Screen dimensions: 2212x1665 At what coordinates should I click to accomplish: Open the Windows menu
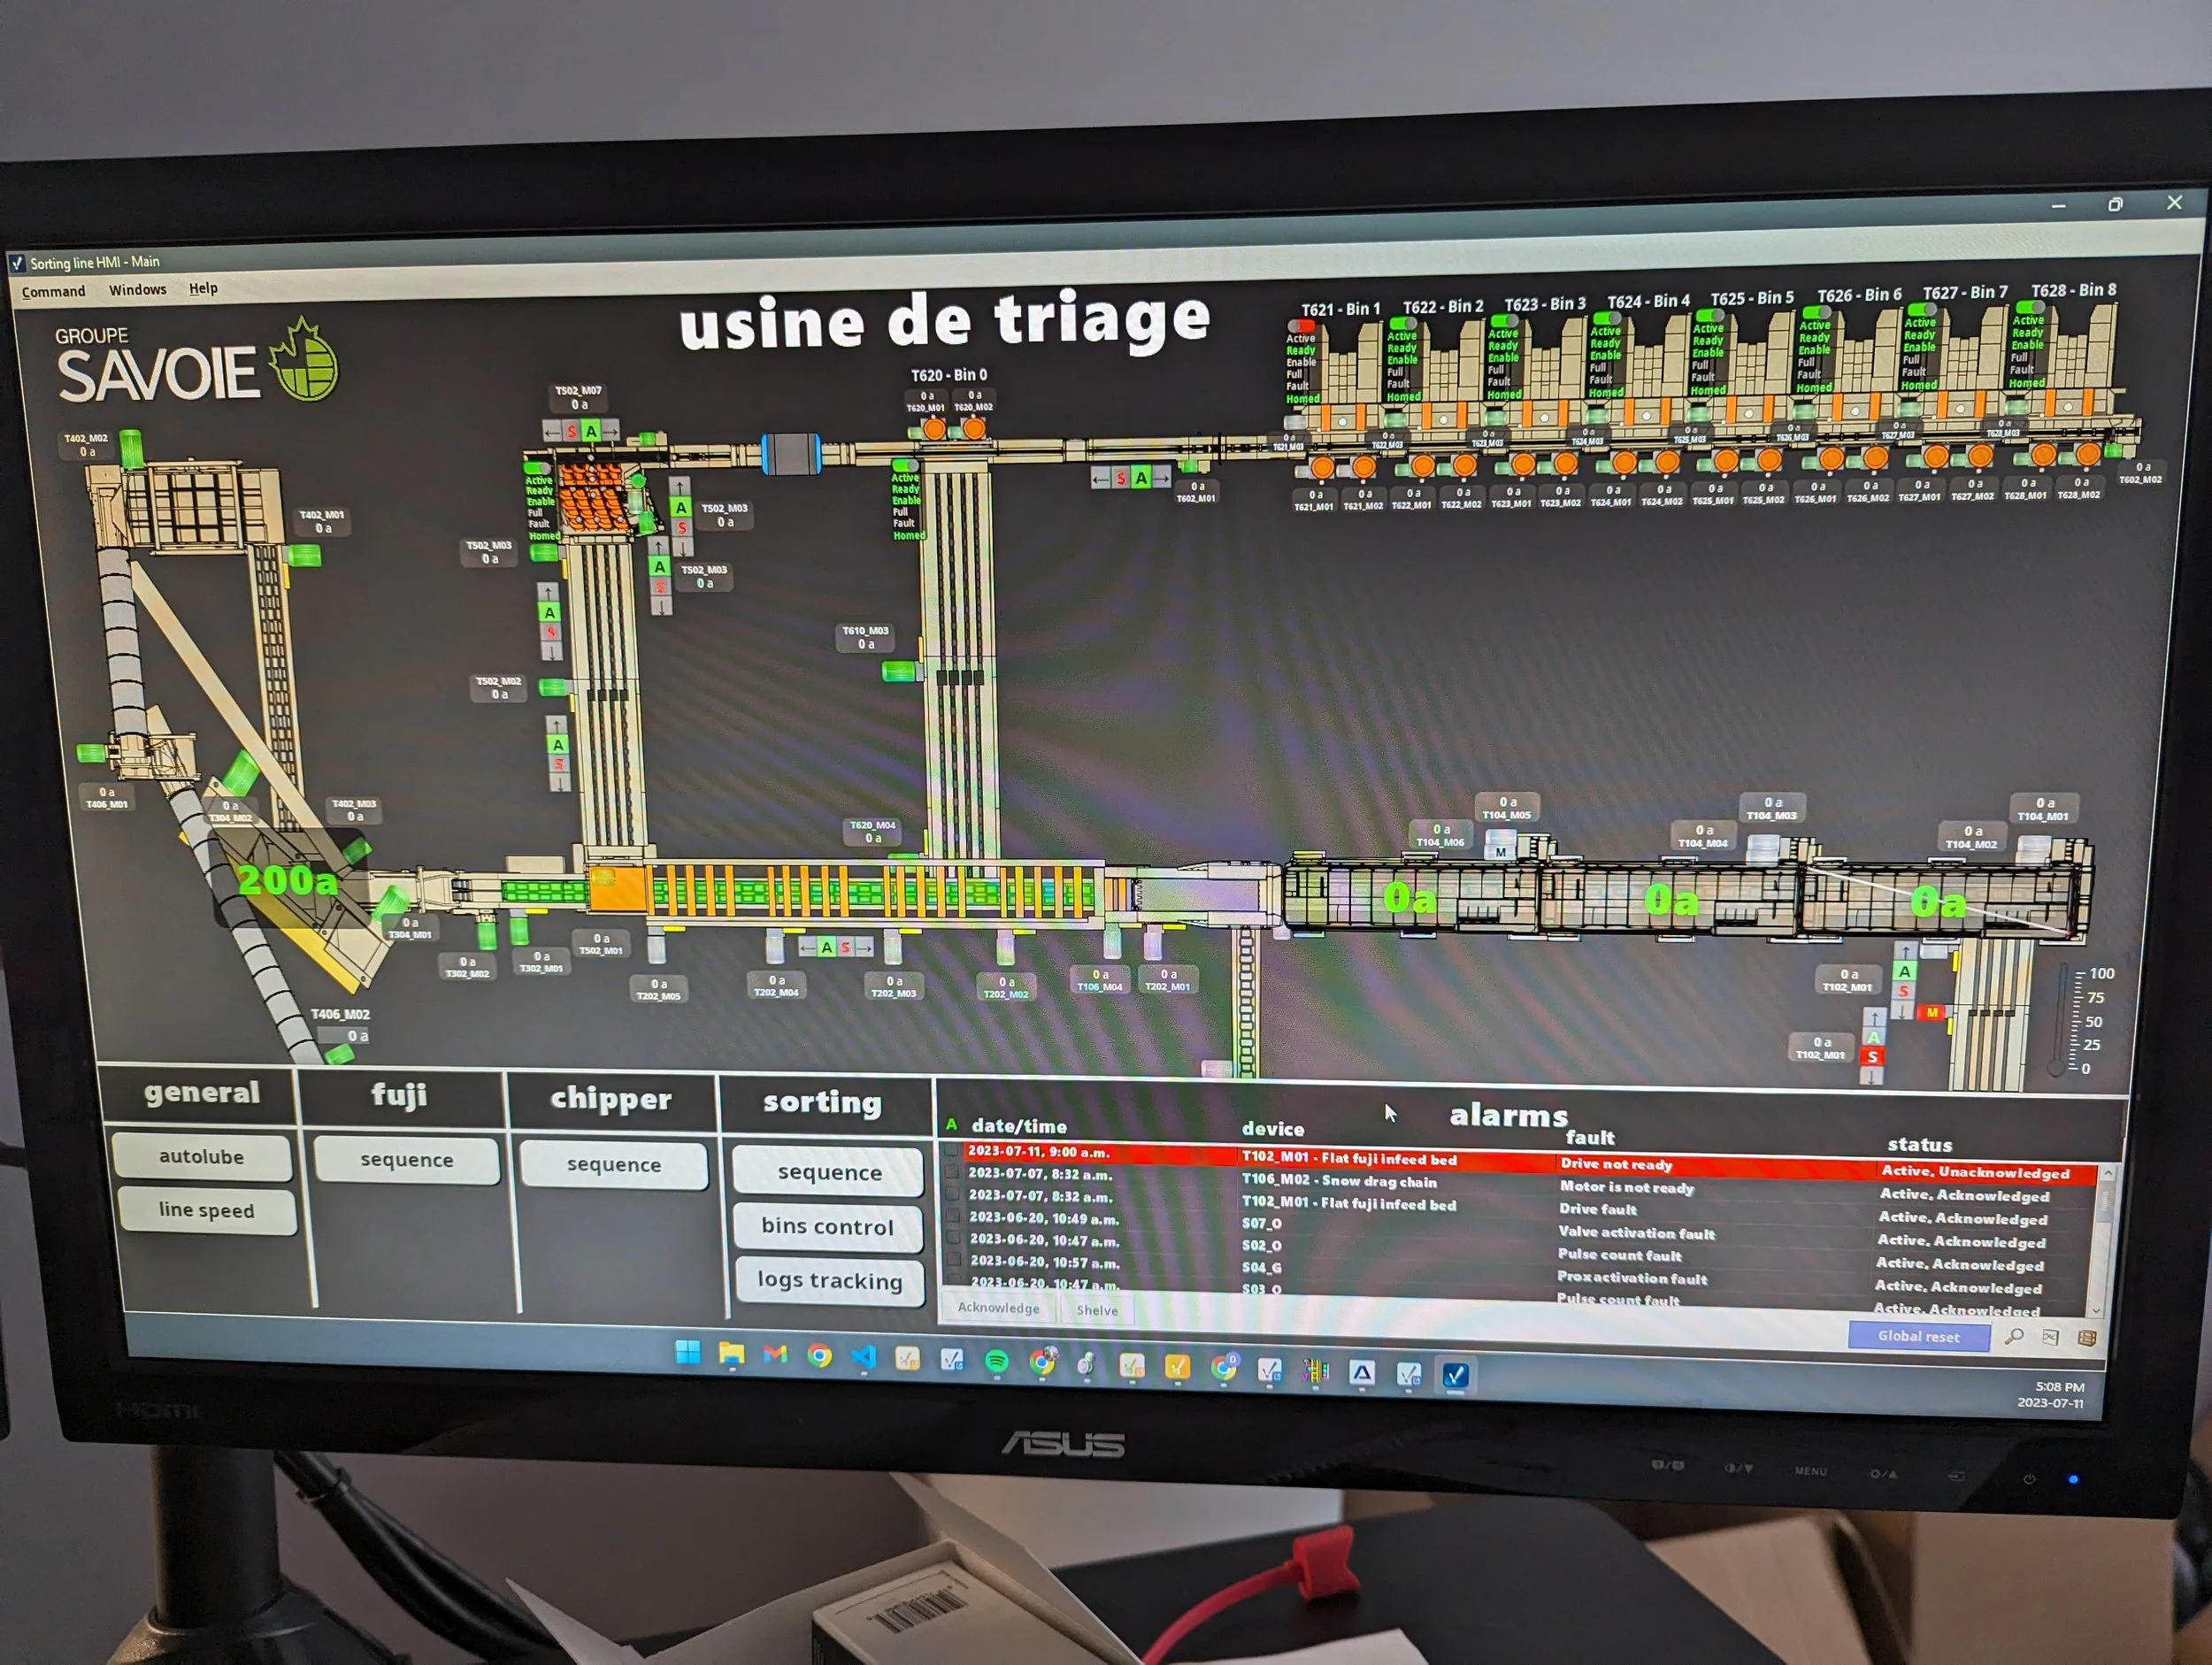pos(137,290)
